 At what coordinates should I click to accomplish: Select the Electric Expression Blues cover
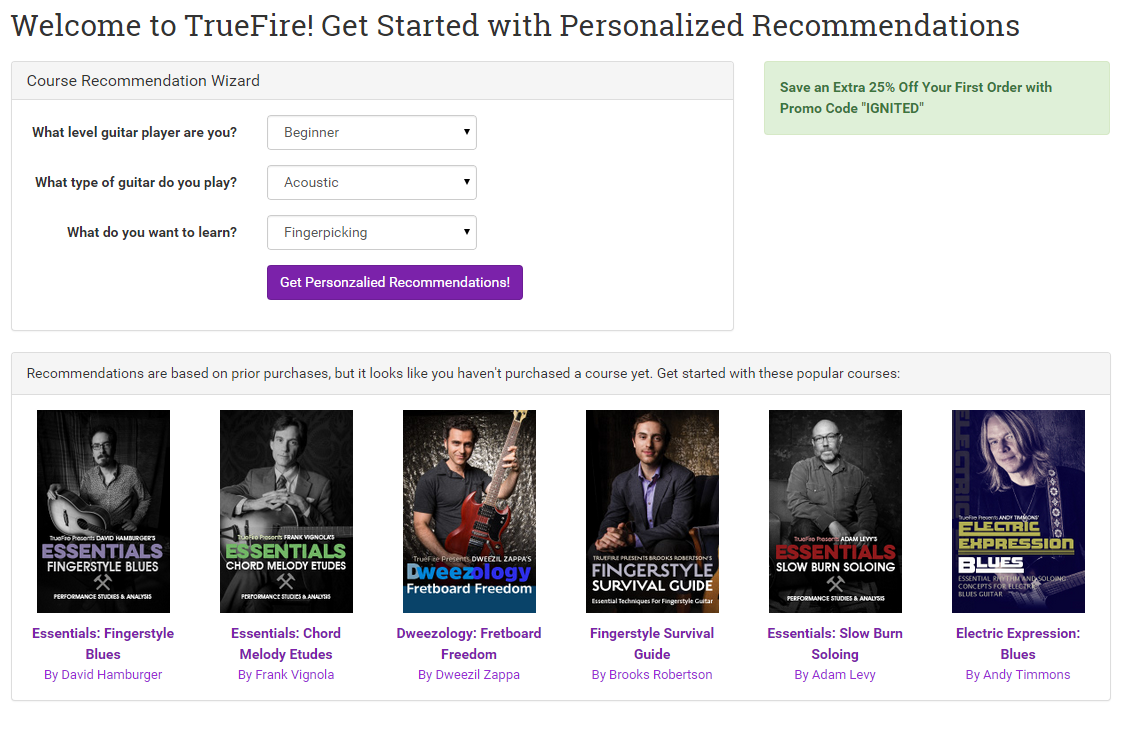tap(1018, 511)
